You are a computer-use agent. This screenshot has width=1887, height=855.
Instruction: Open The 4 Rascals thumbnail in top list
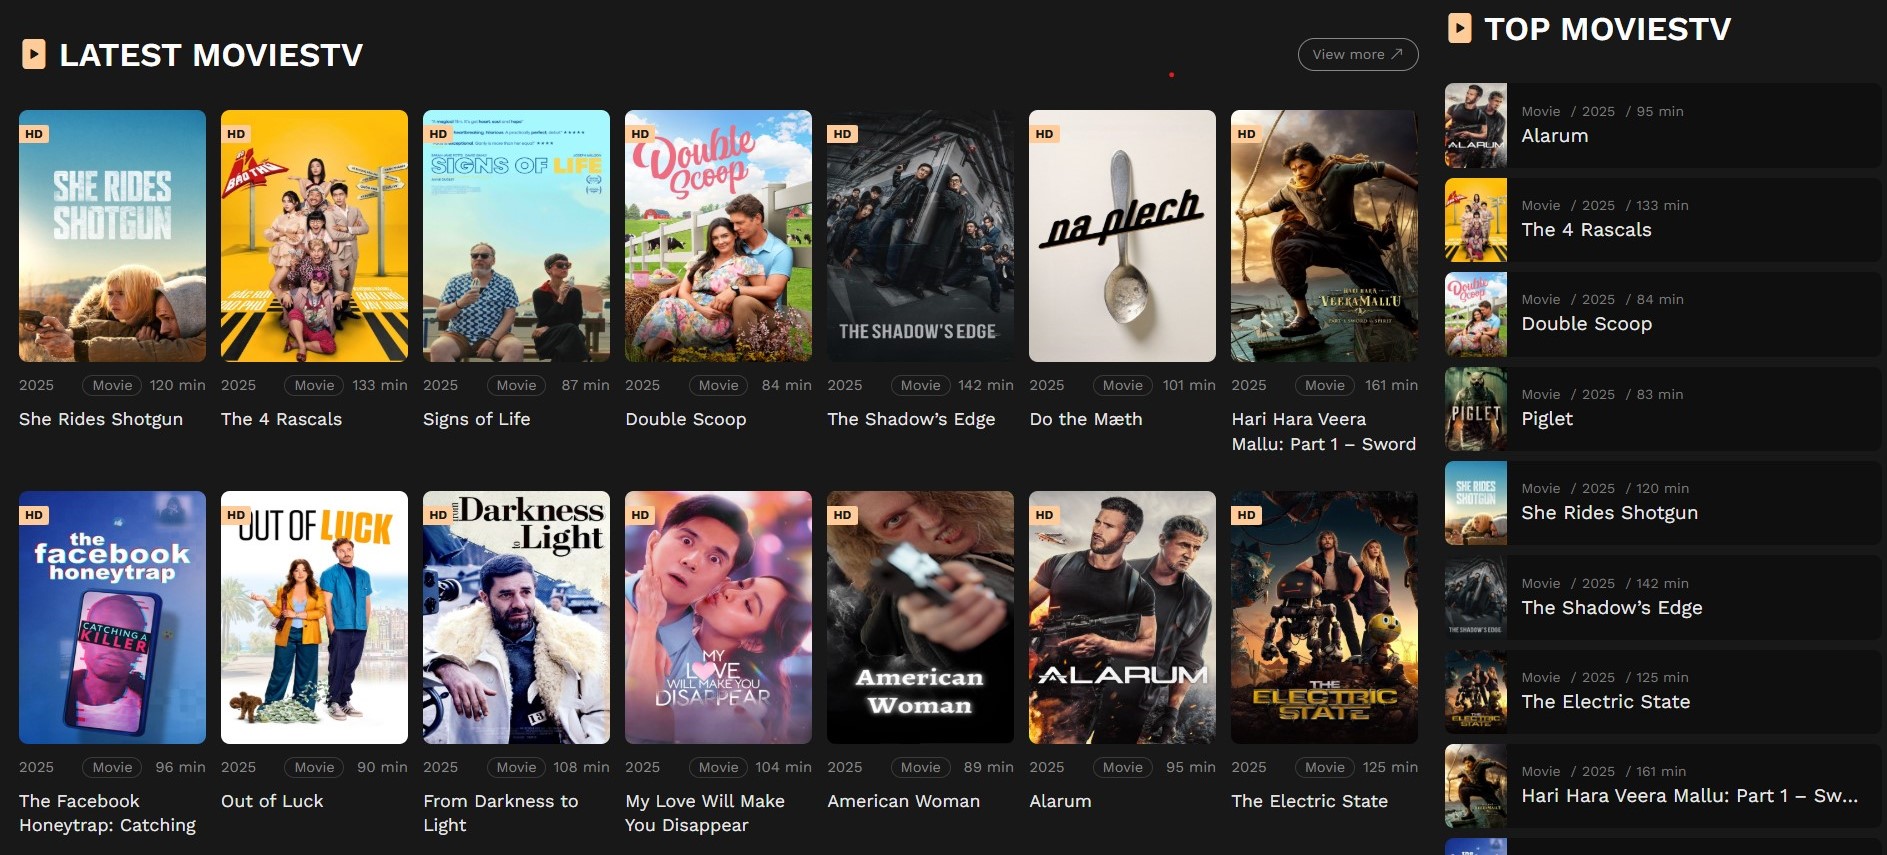pyautogui.click(x=1475, y=220)
